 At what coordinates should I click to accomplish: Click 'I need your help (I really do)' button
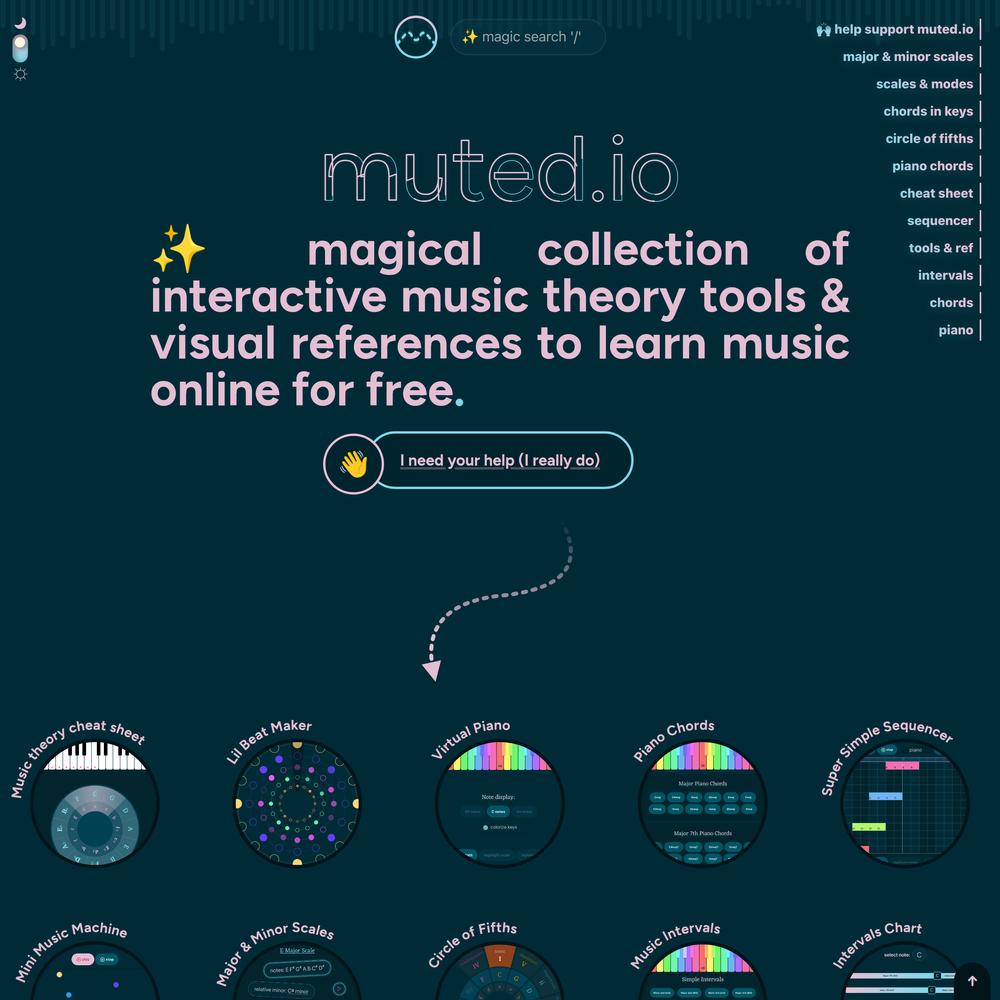(501, 460)
